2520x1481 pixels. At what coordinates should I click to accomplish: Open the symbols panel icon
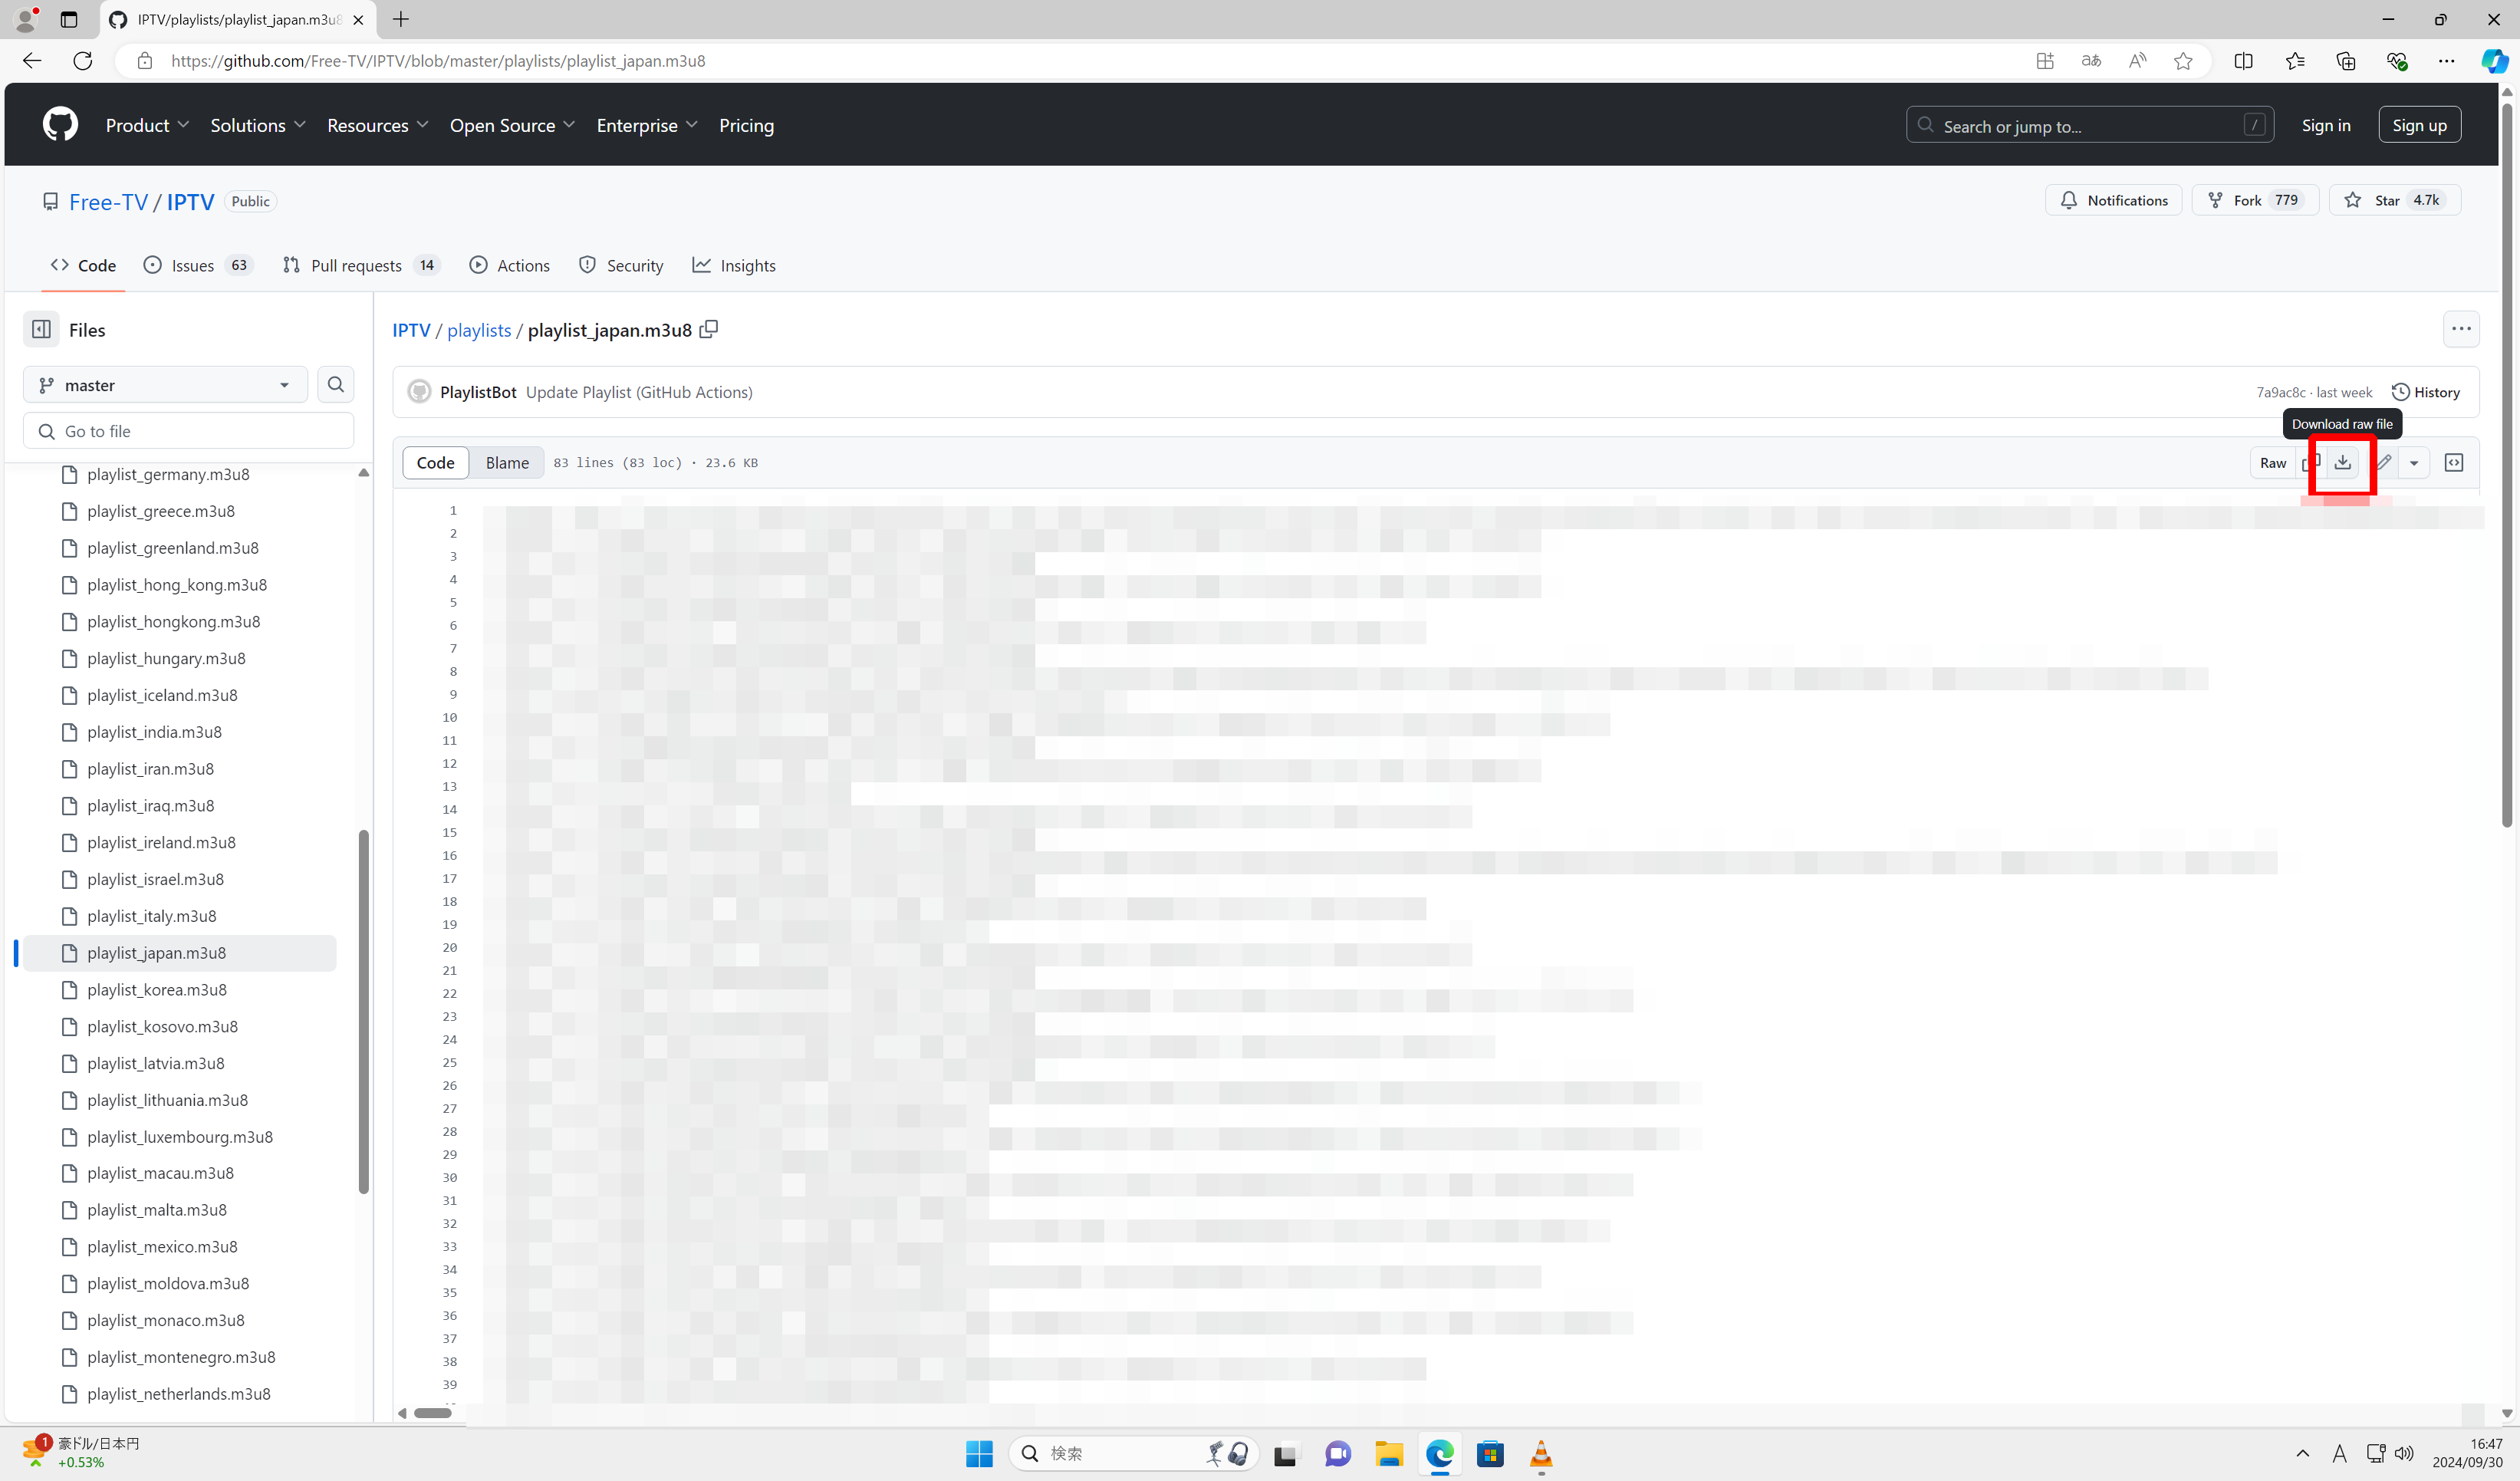click(x=2453, y=462)
